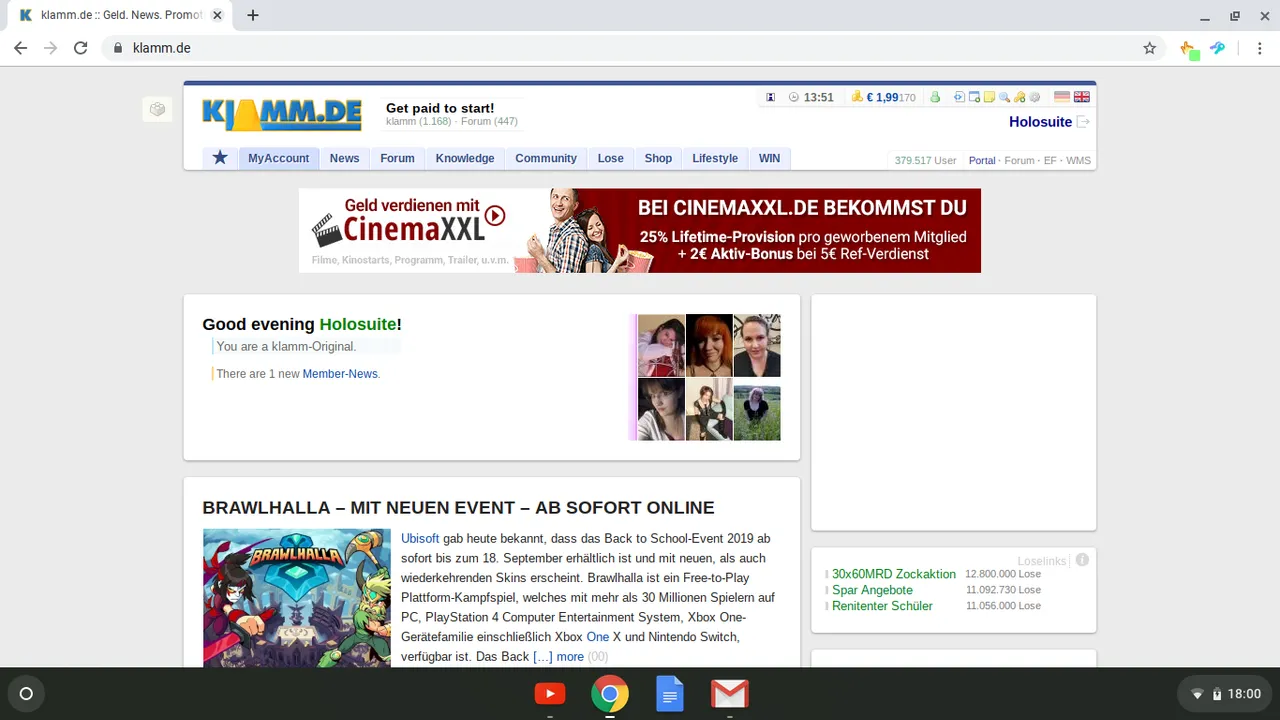Click the info icon beside Loselinks

pyautogui.click(x=1082, y=560)
